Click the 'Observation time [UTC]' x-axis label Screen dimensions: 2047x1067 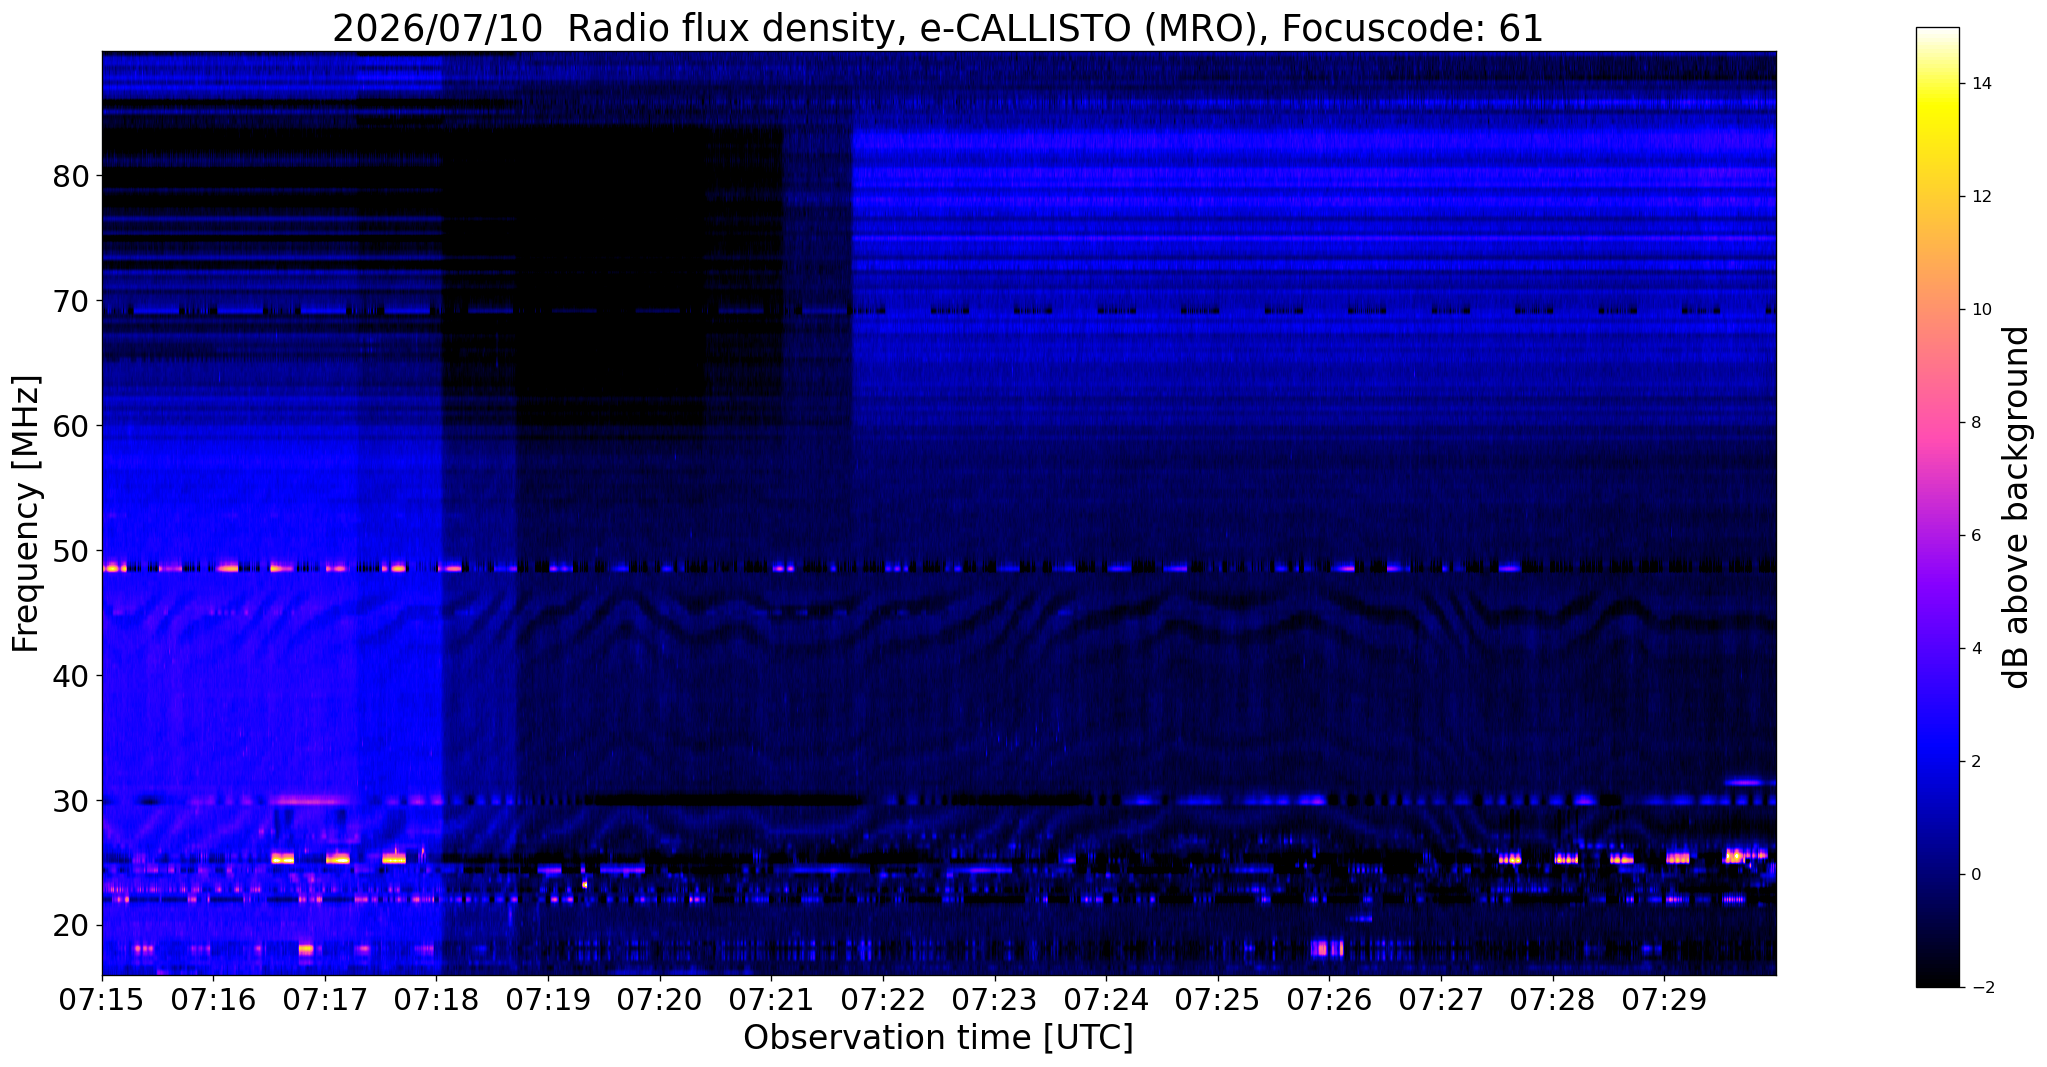point(938,1038)
